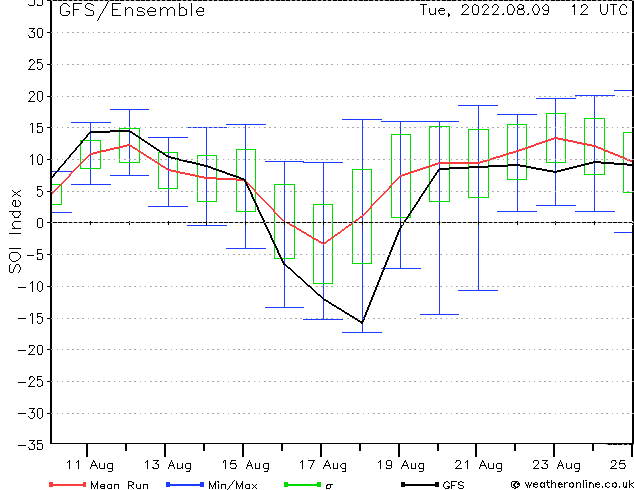Click the y-axis value -10
The width and height of the screenshot is (634, 490).
[x=31, y=287]
